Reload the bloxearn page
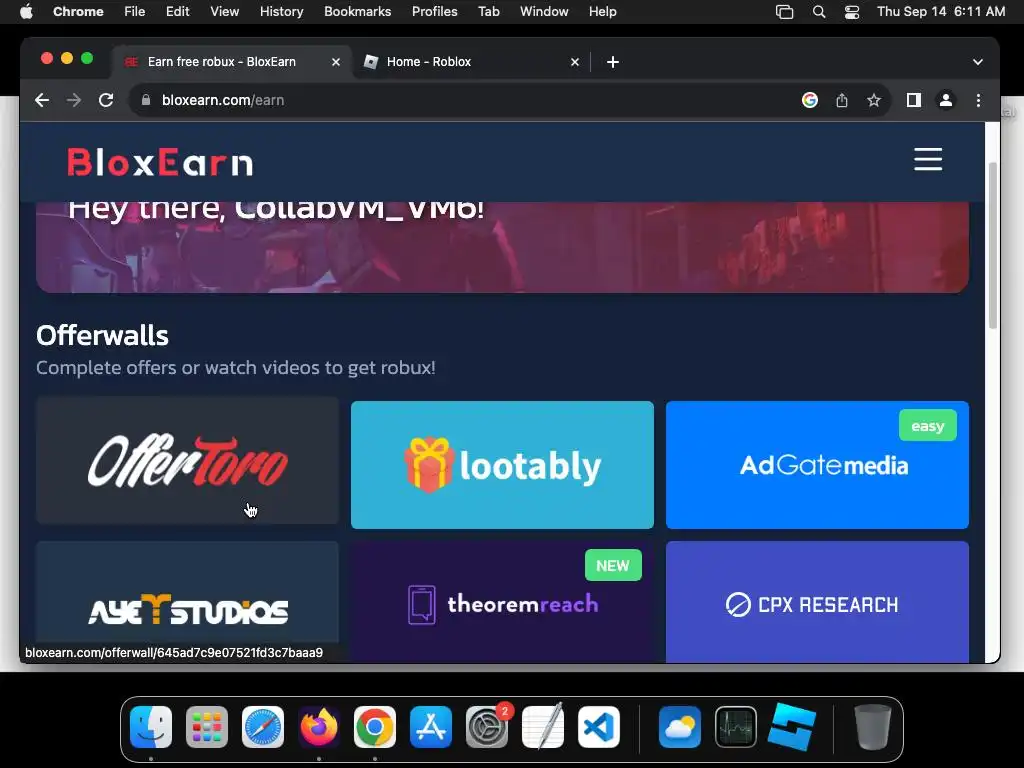Screen dimensions: 1024x768 tap(106, 100)
